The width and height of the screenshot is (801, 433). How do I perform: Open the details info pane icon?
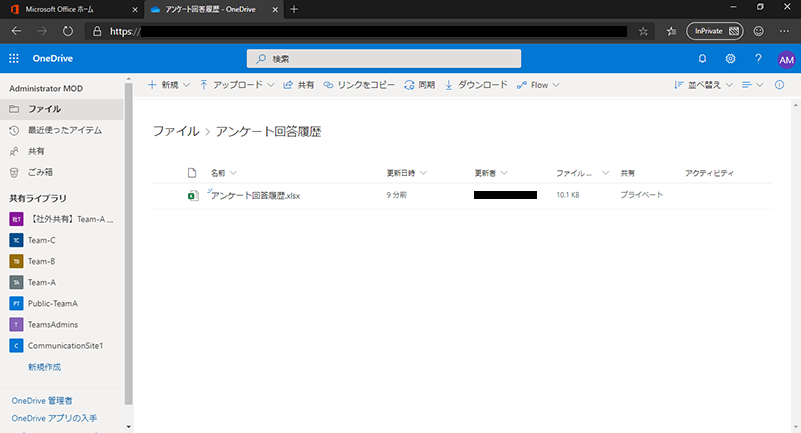779,85
